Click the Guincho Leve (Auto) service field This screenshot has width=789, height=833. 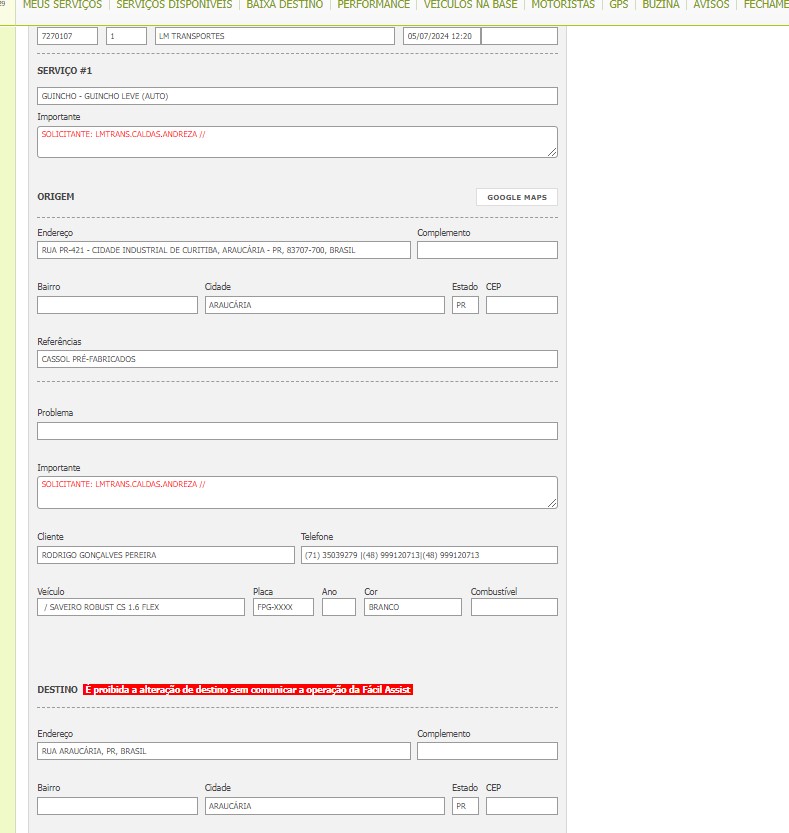pos(298,96)
